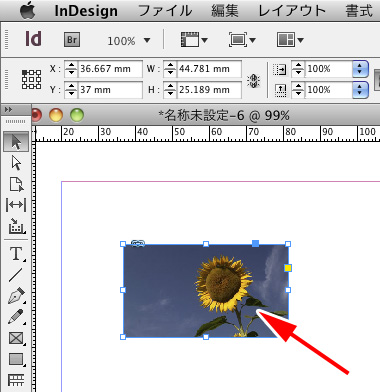Step the H height value
This screenshot has height=392, width=380.
coord(170,90)
